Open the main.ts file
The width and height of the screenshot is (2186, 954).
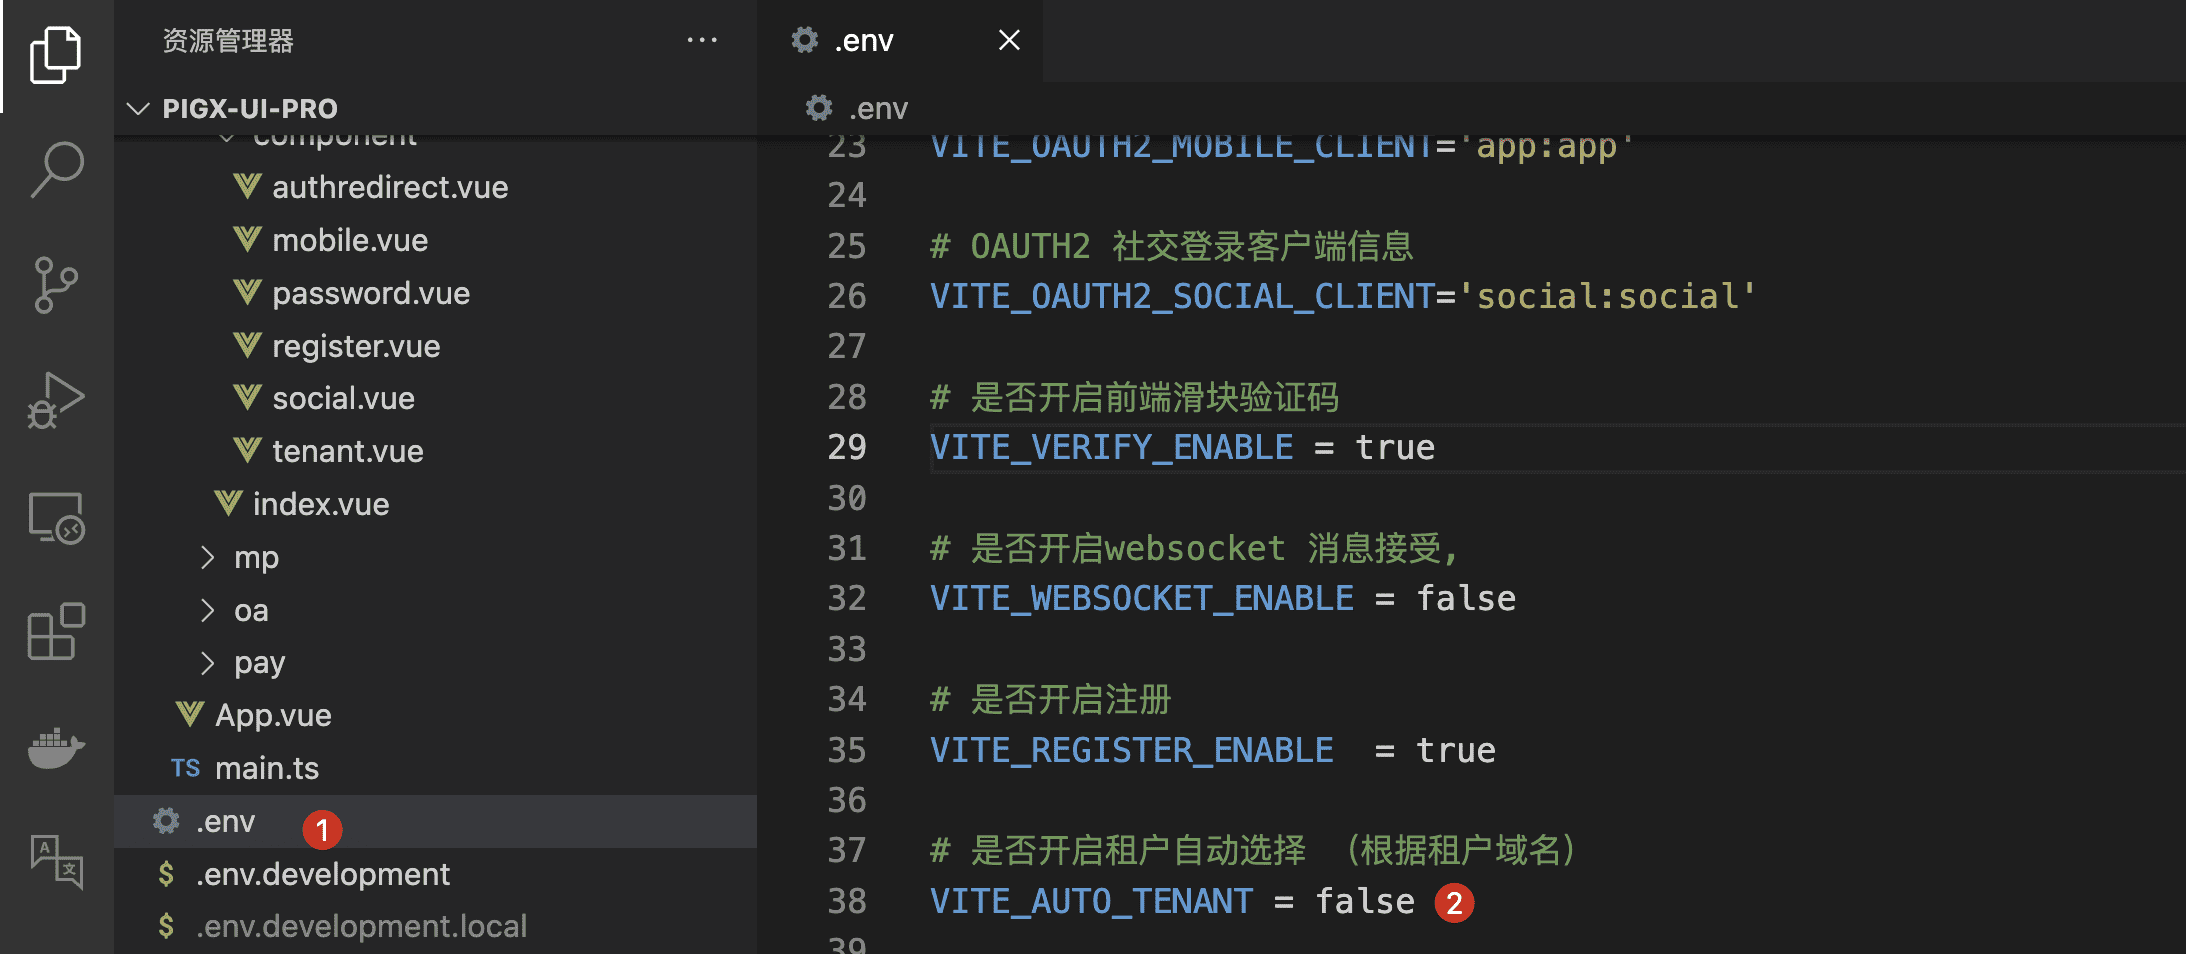point(267,768)
